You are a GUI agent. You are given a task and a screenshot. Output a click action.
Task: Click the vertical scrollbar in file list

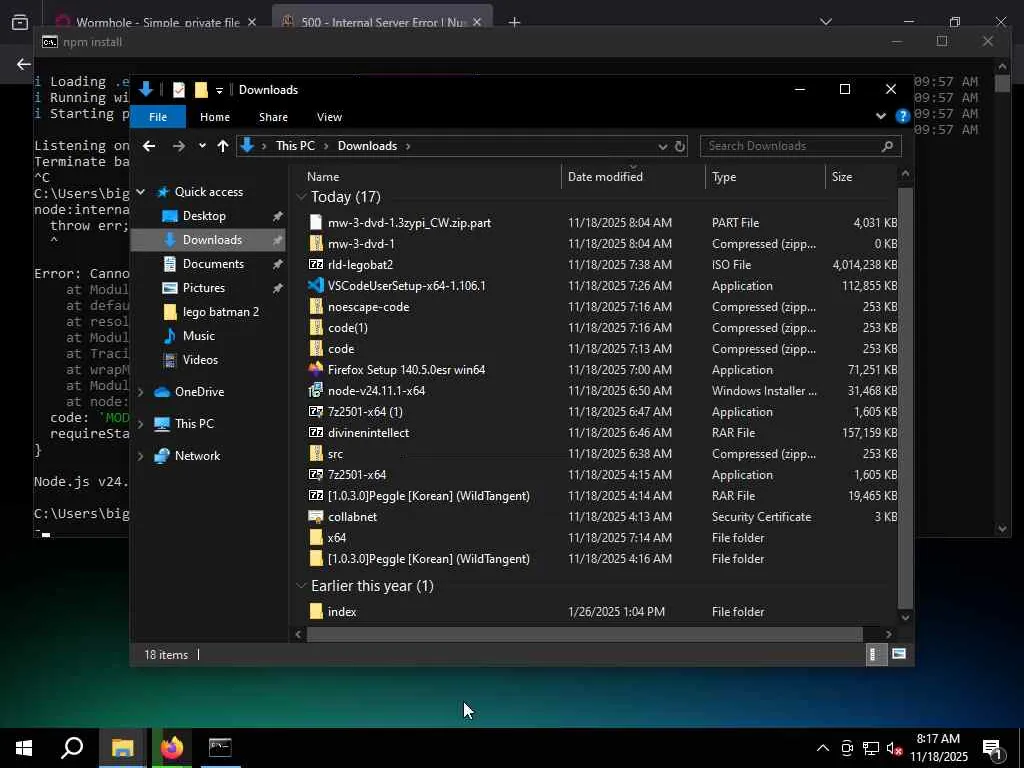point(905,398)
